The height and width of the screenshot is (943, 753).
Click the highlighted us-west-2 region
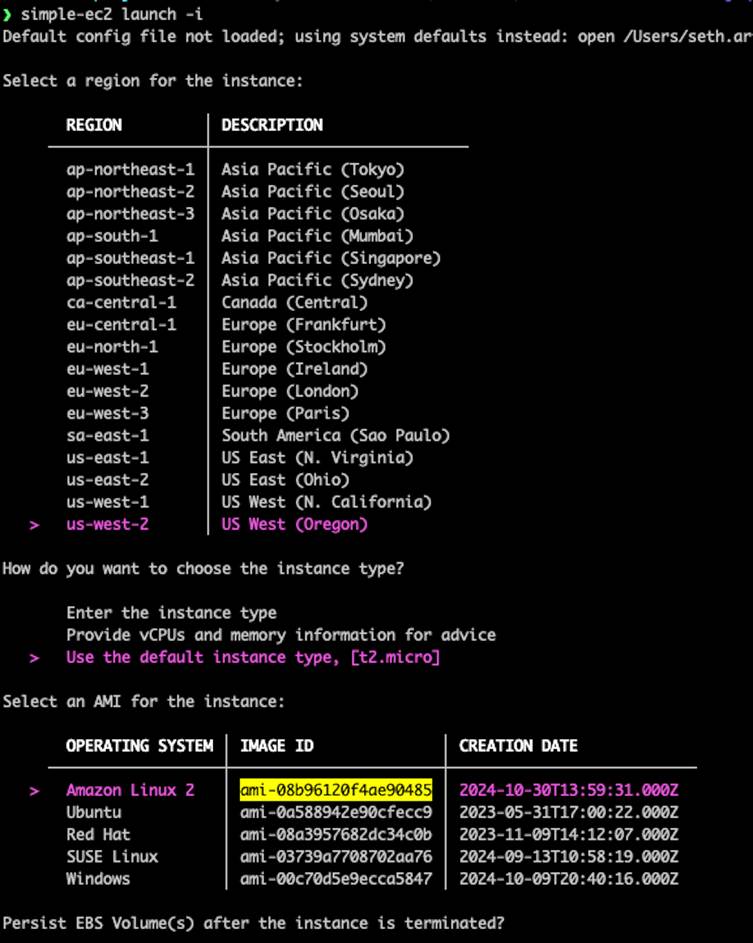tap(108, 524)
